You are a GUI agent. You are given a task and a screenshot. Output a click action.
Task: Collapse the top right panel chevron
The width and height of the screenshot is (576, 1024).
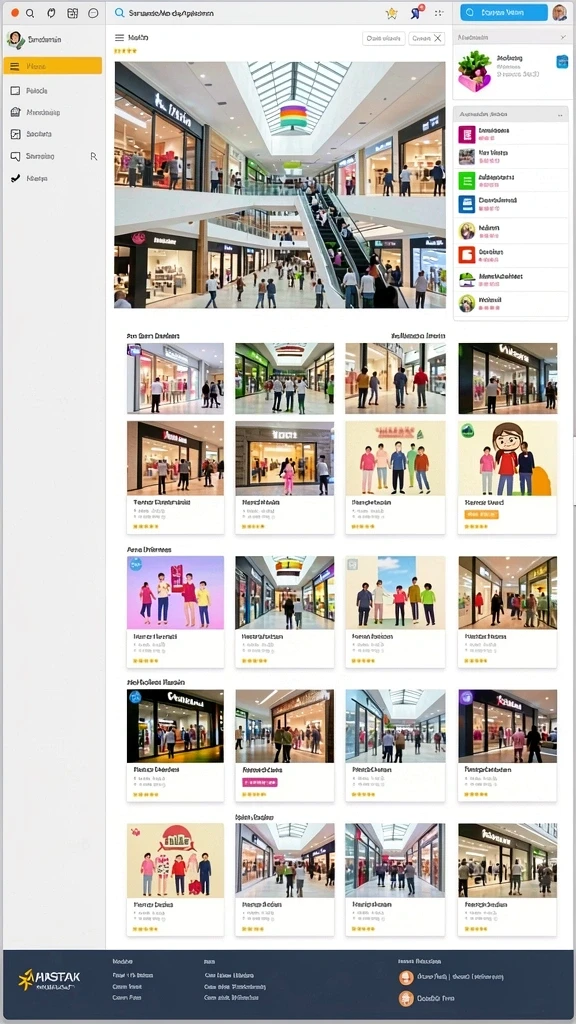[563, 38]
